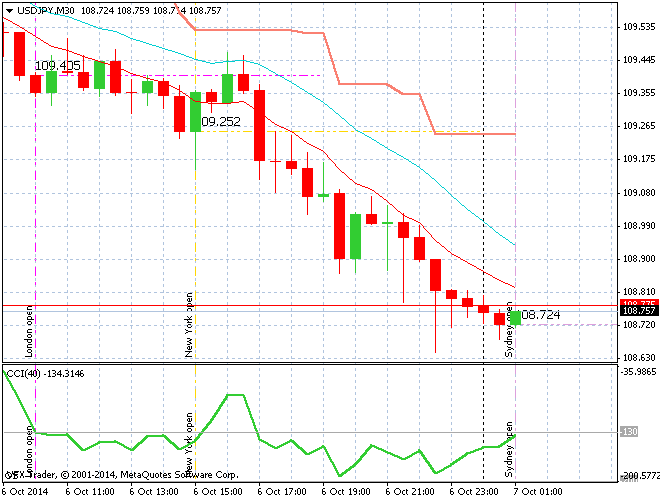Click the 6 Oct 17:00 time axis label
This screenshot has width=660, height=500.
pyautogui.click(x=282, y=492)
